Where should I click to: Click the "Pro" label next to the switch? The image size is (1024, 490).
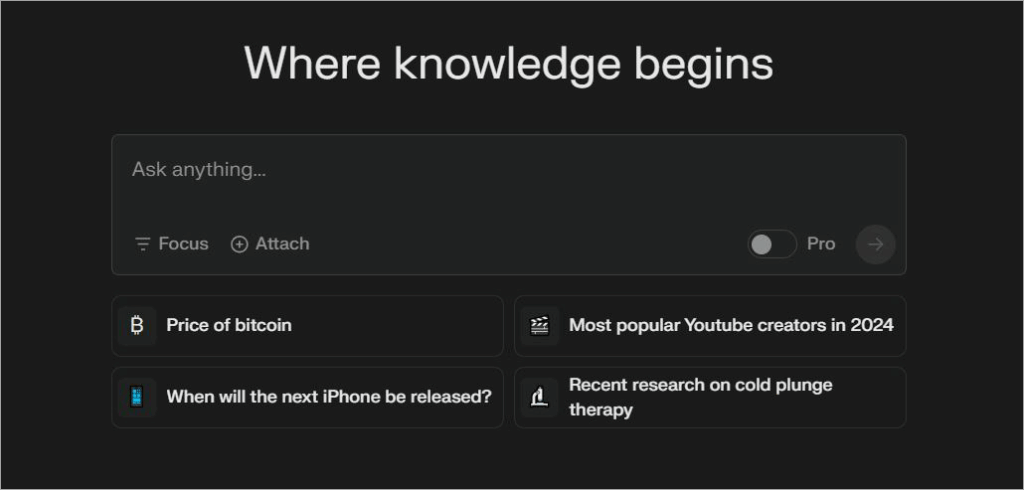coord(821,244)
